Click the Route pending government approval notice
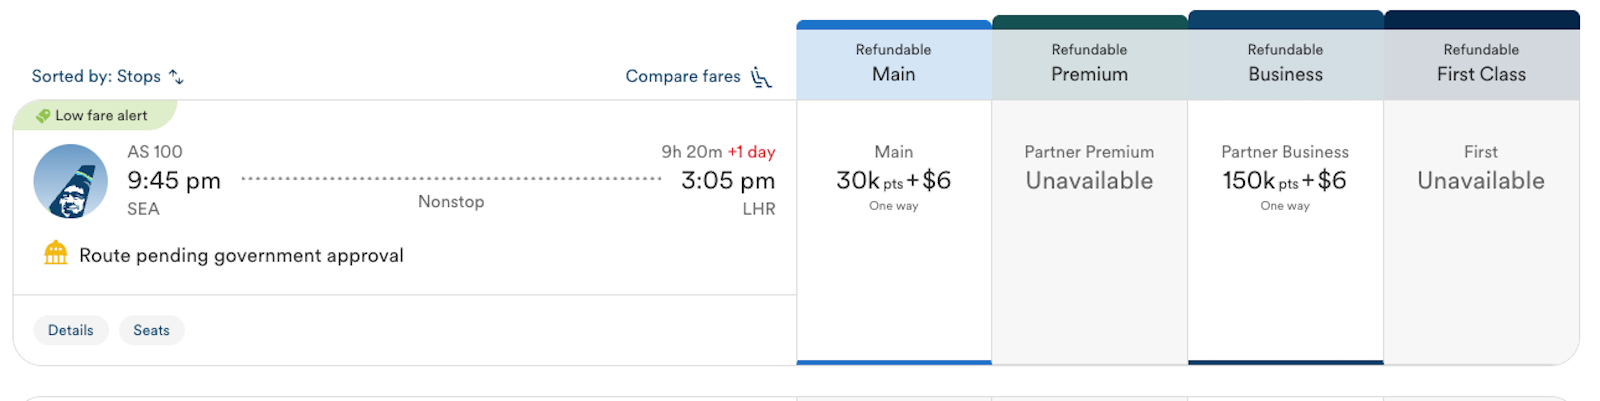 [x=241, y=255]
